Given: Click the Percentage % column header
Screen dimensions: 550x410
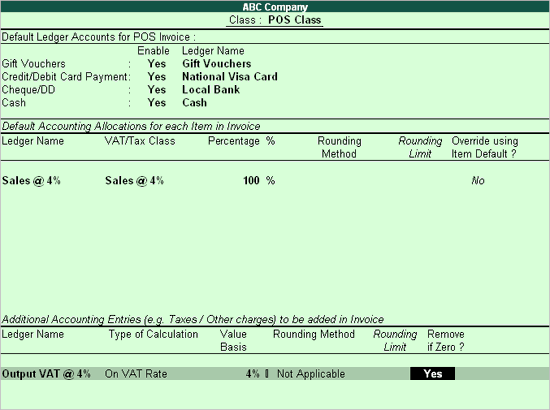Looking at the screenshot, I should [241, 141].
